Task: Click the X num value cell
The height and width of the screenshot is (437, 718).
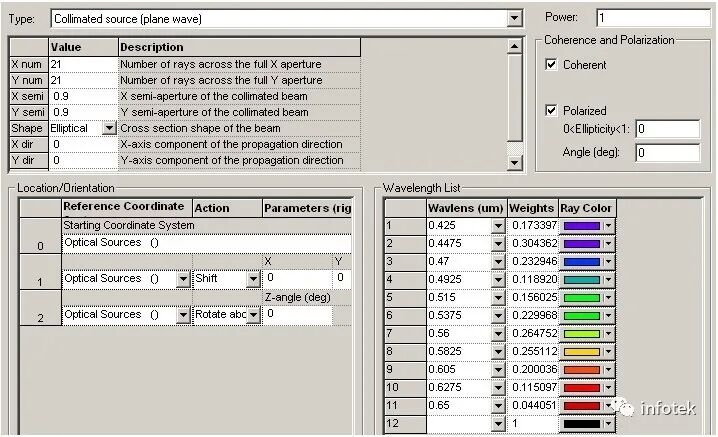Action: 83,64
